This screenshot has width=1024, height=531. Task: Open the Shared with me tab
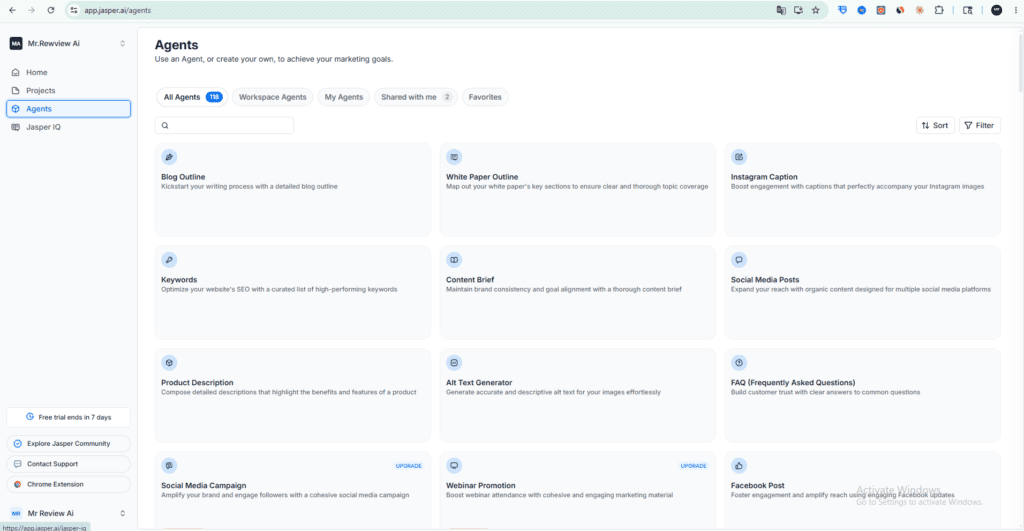(x=416, y=97)
